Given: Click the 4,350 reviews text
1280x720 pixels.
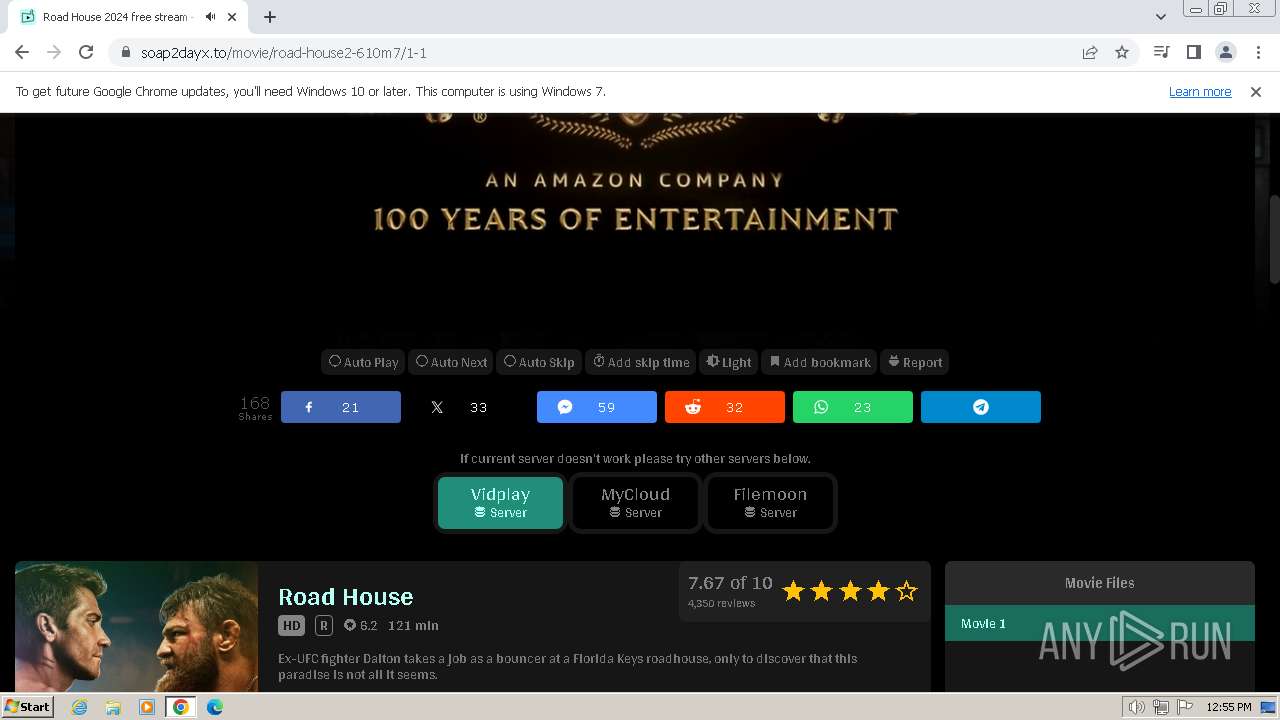Looking at the screenshot, I should 721,603.
